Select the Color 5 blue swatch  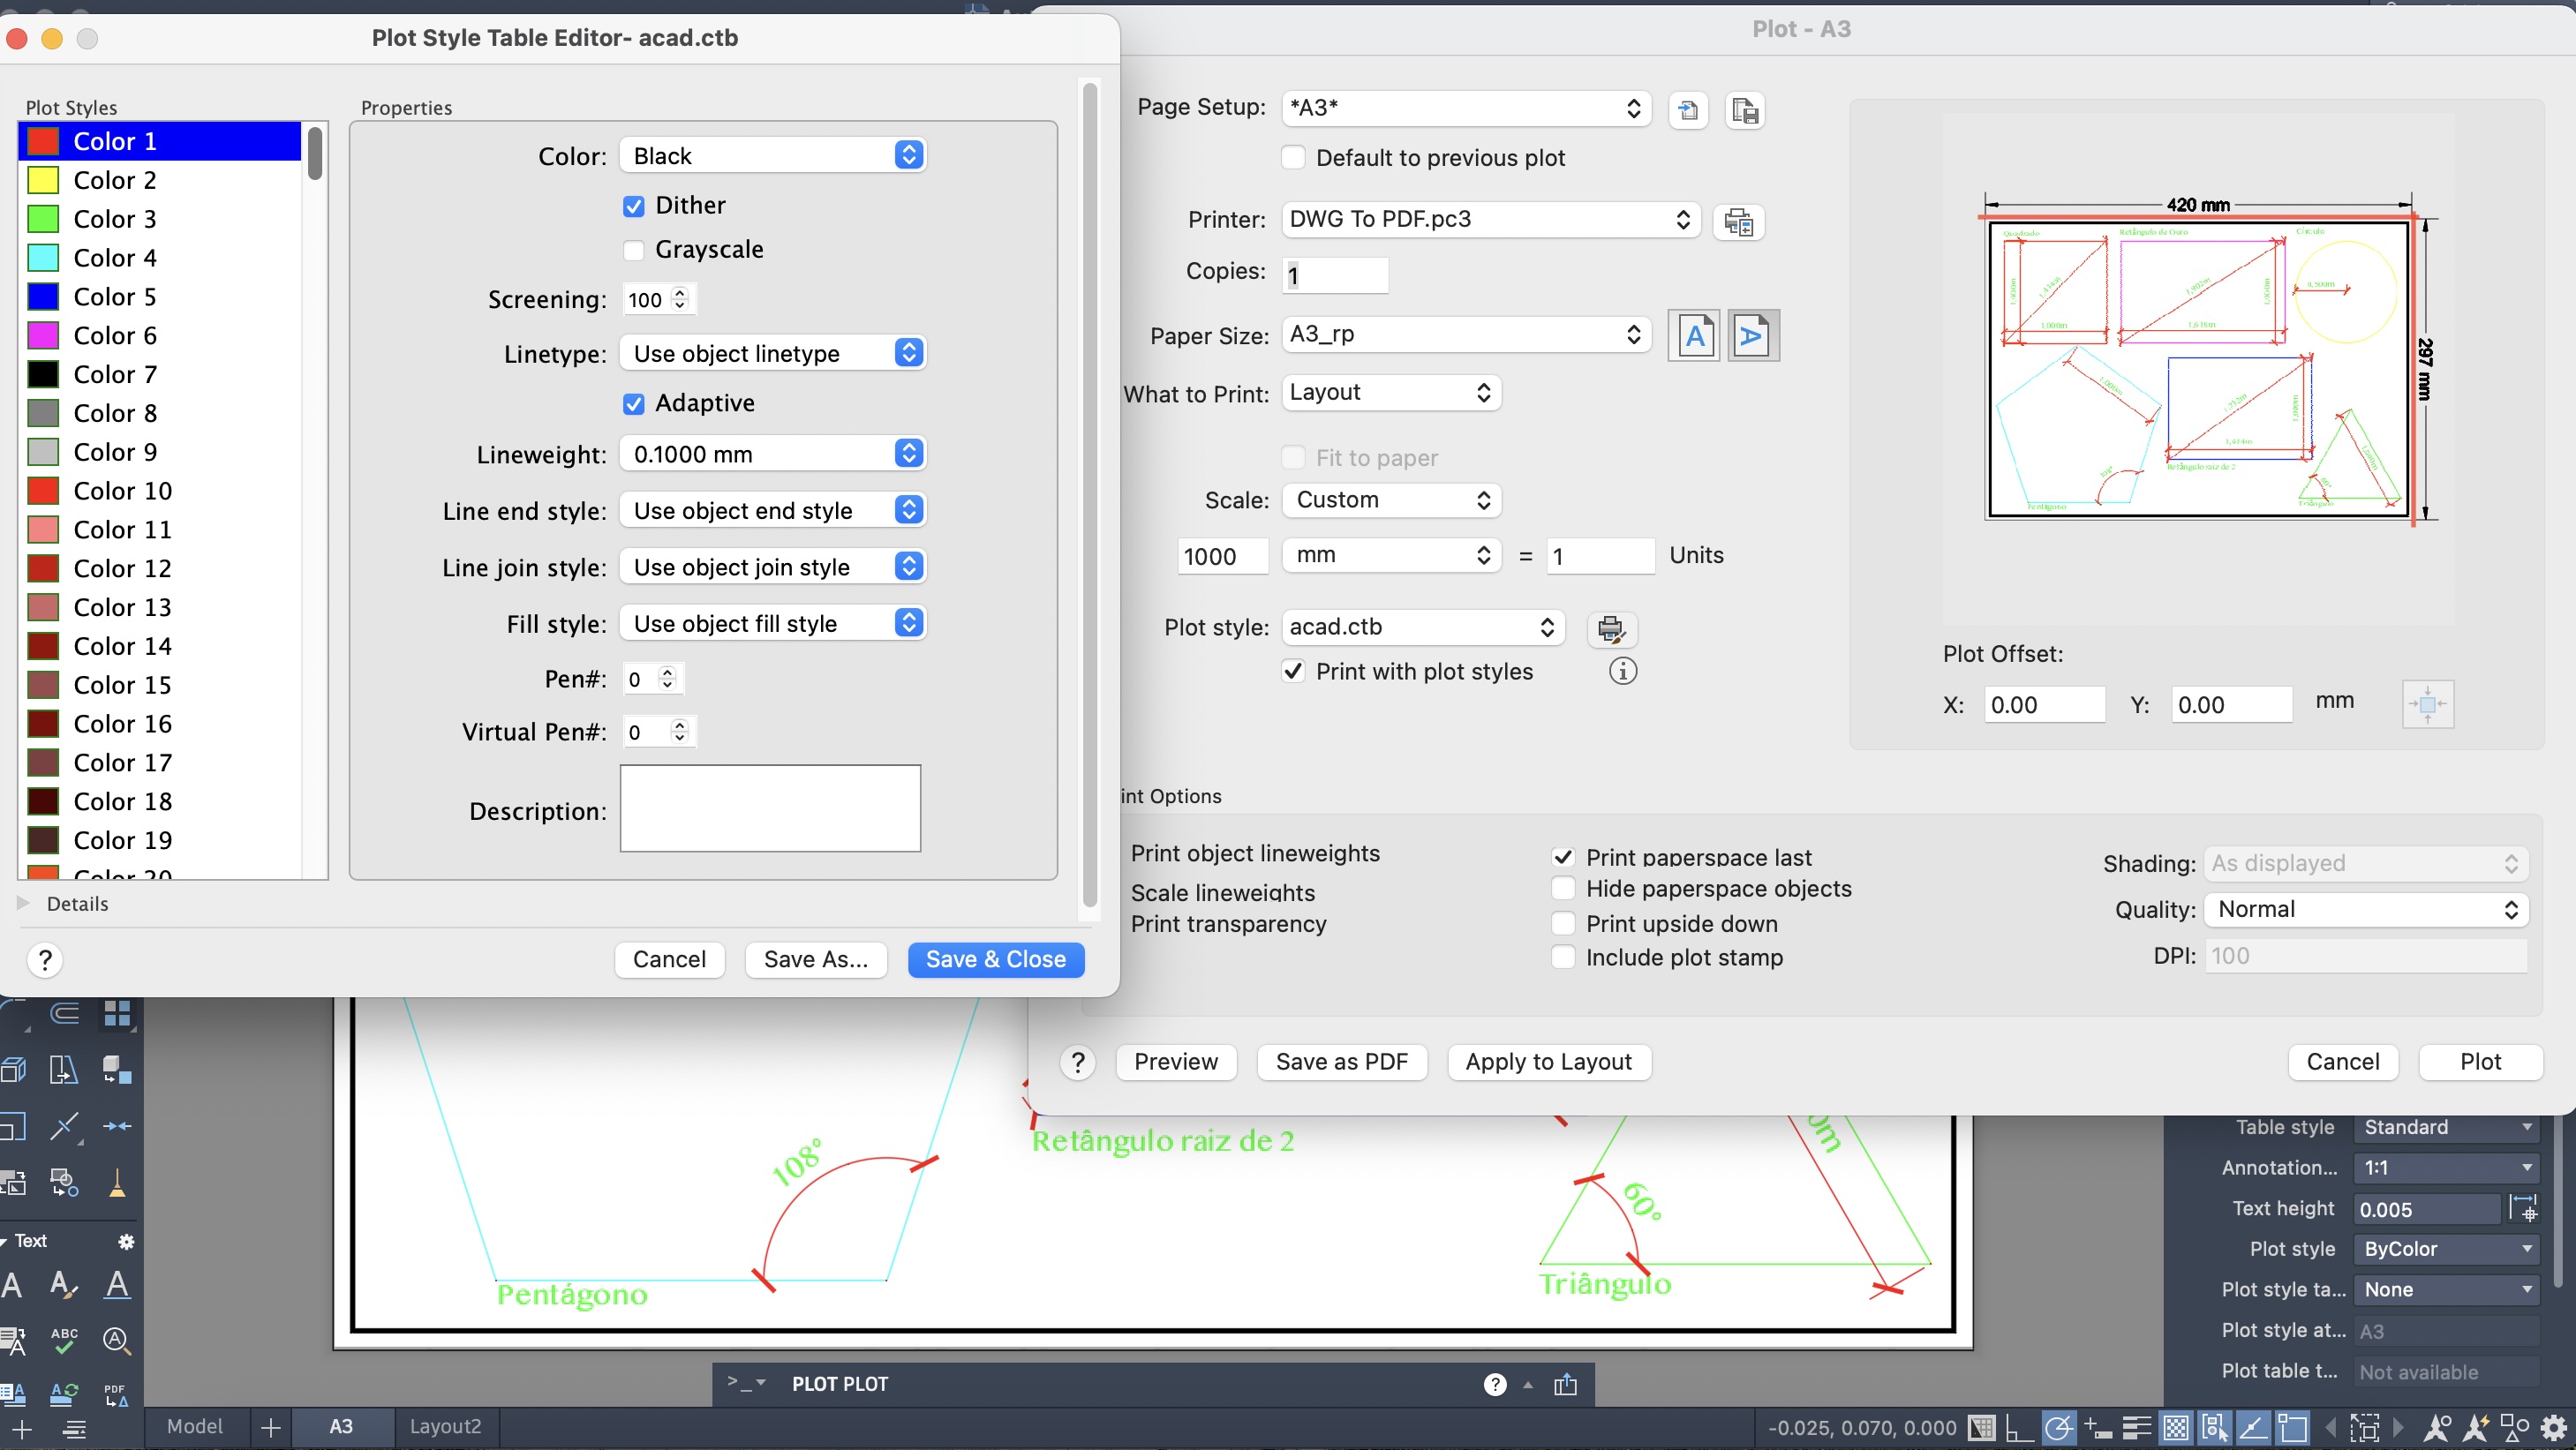[x=43, y=297]
